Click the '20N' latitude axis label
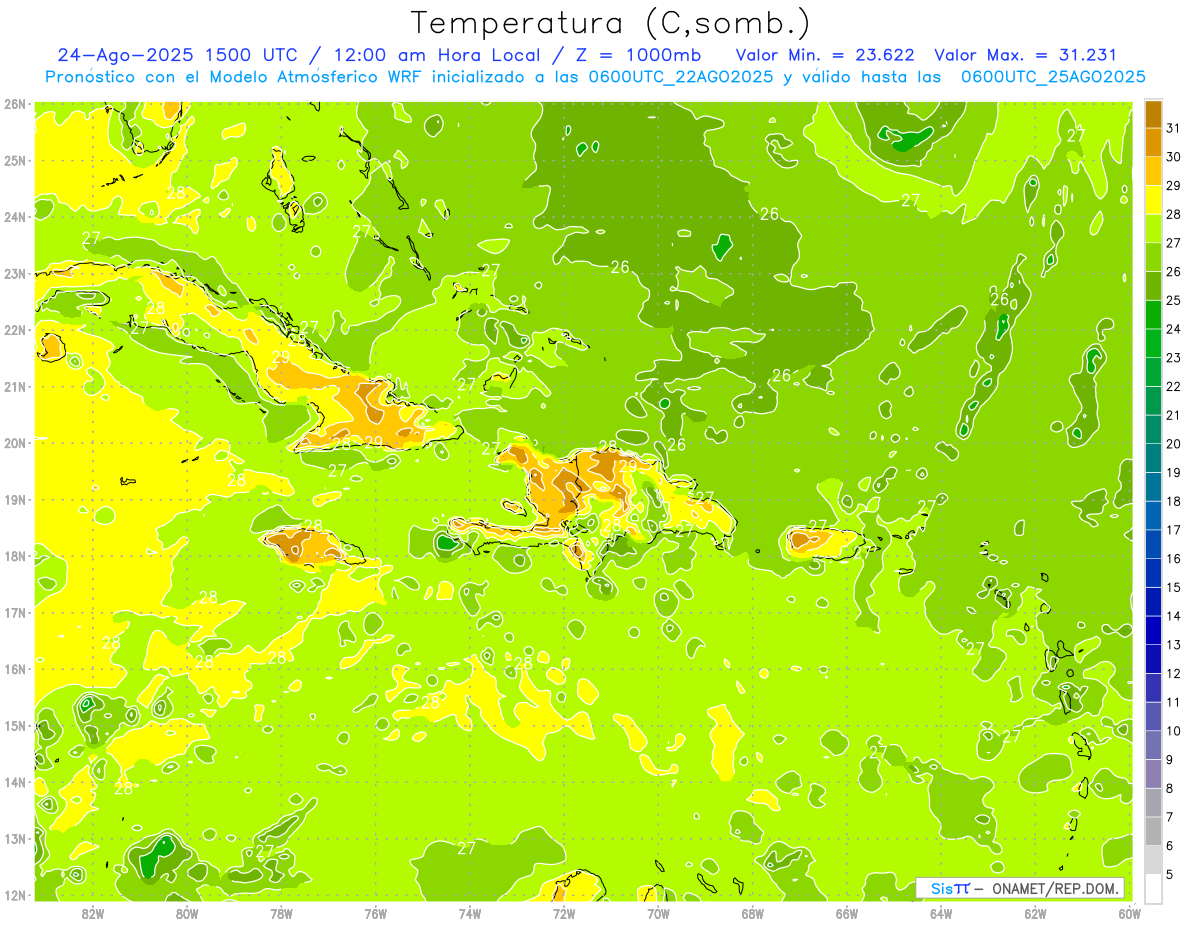 pos(14,443)
